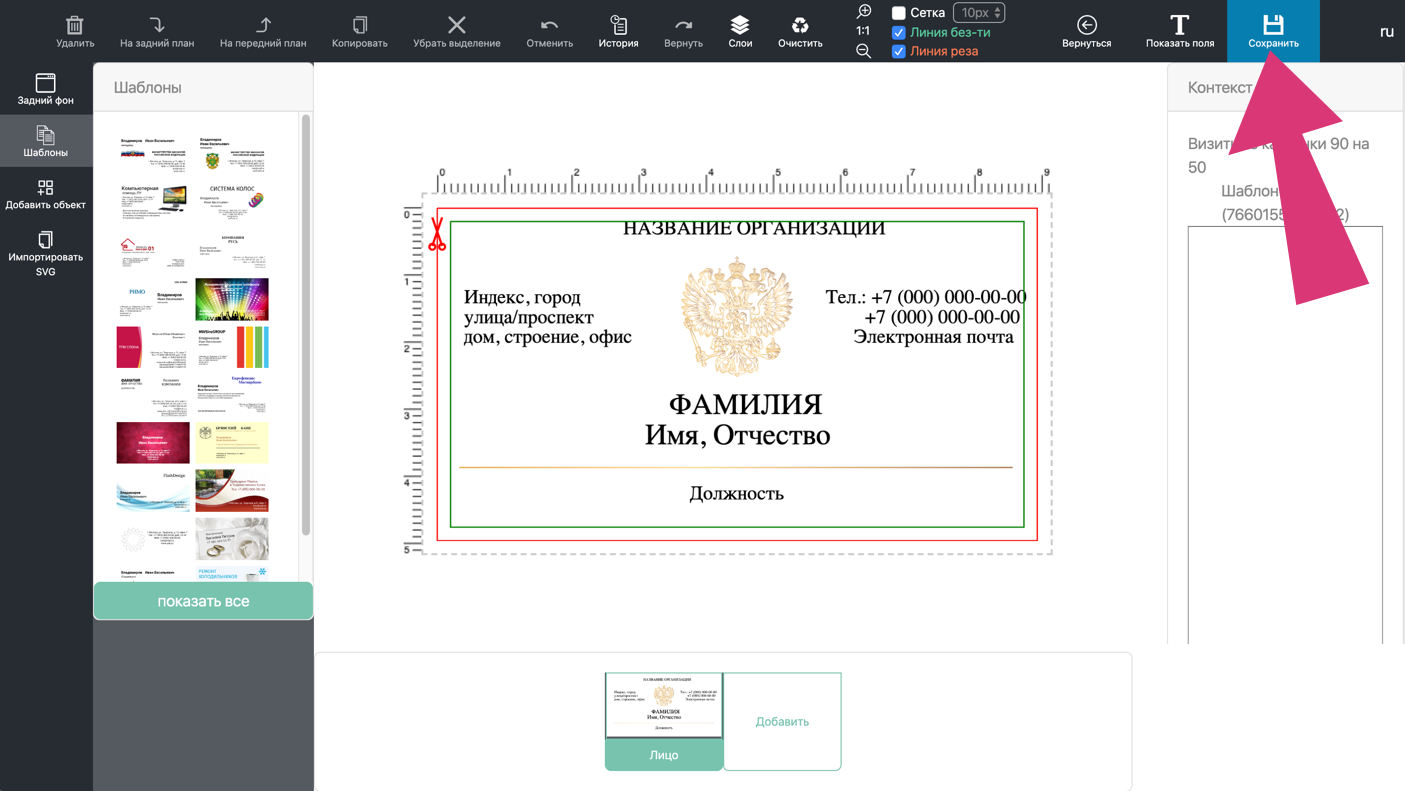Zoom in with the plus magnifier

(x=864, y=12)
